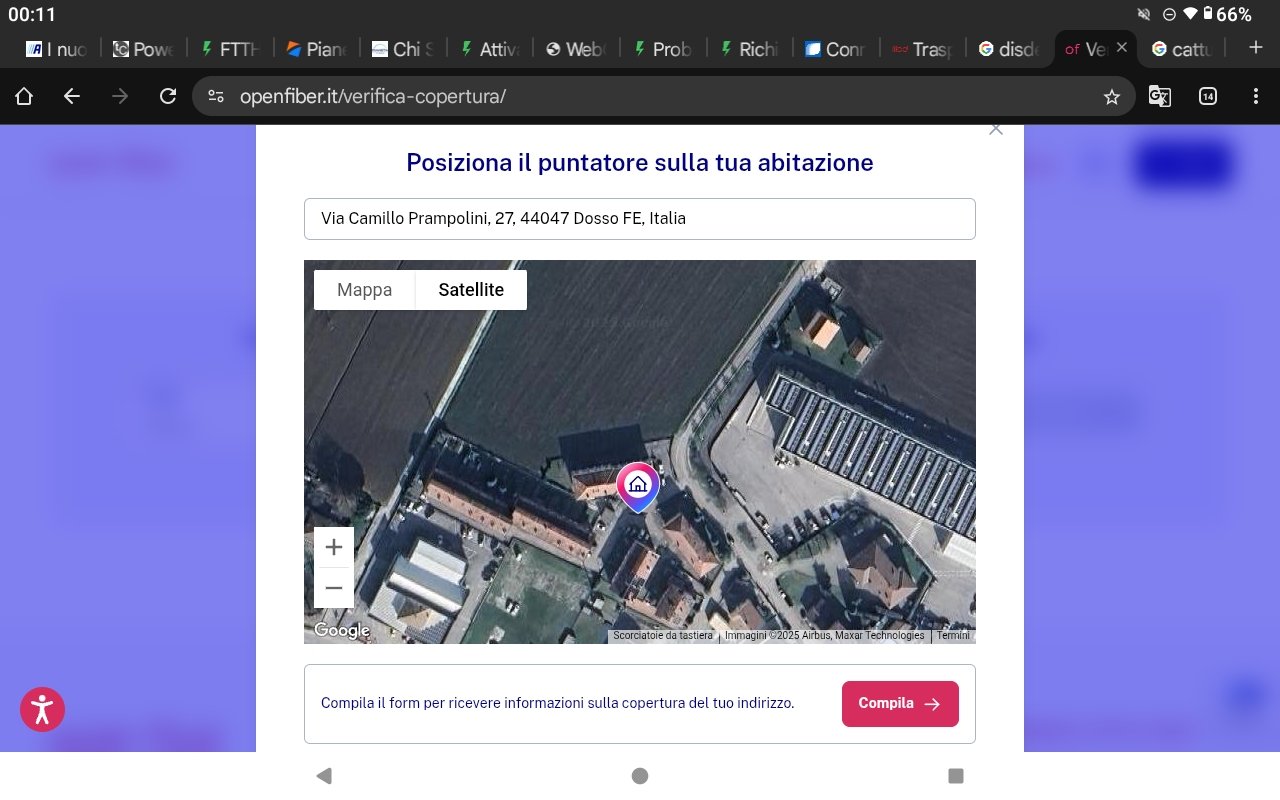Click the Compila button
Screen dimensions: 1280x800
[x=899, y=703]
